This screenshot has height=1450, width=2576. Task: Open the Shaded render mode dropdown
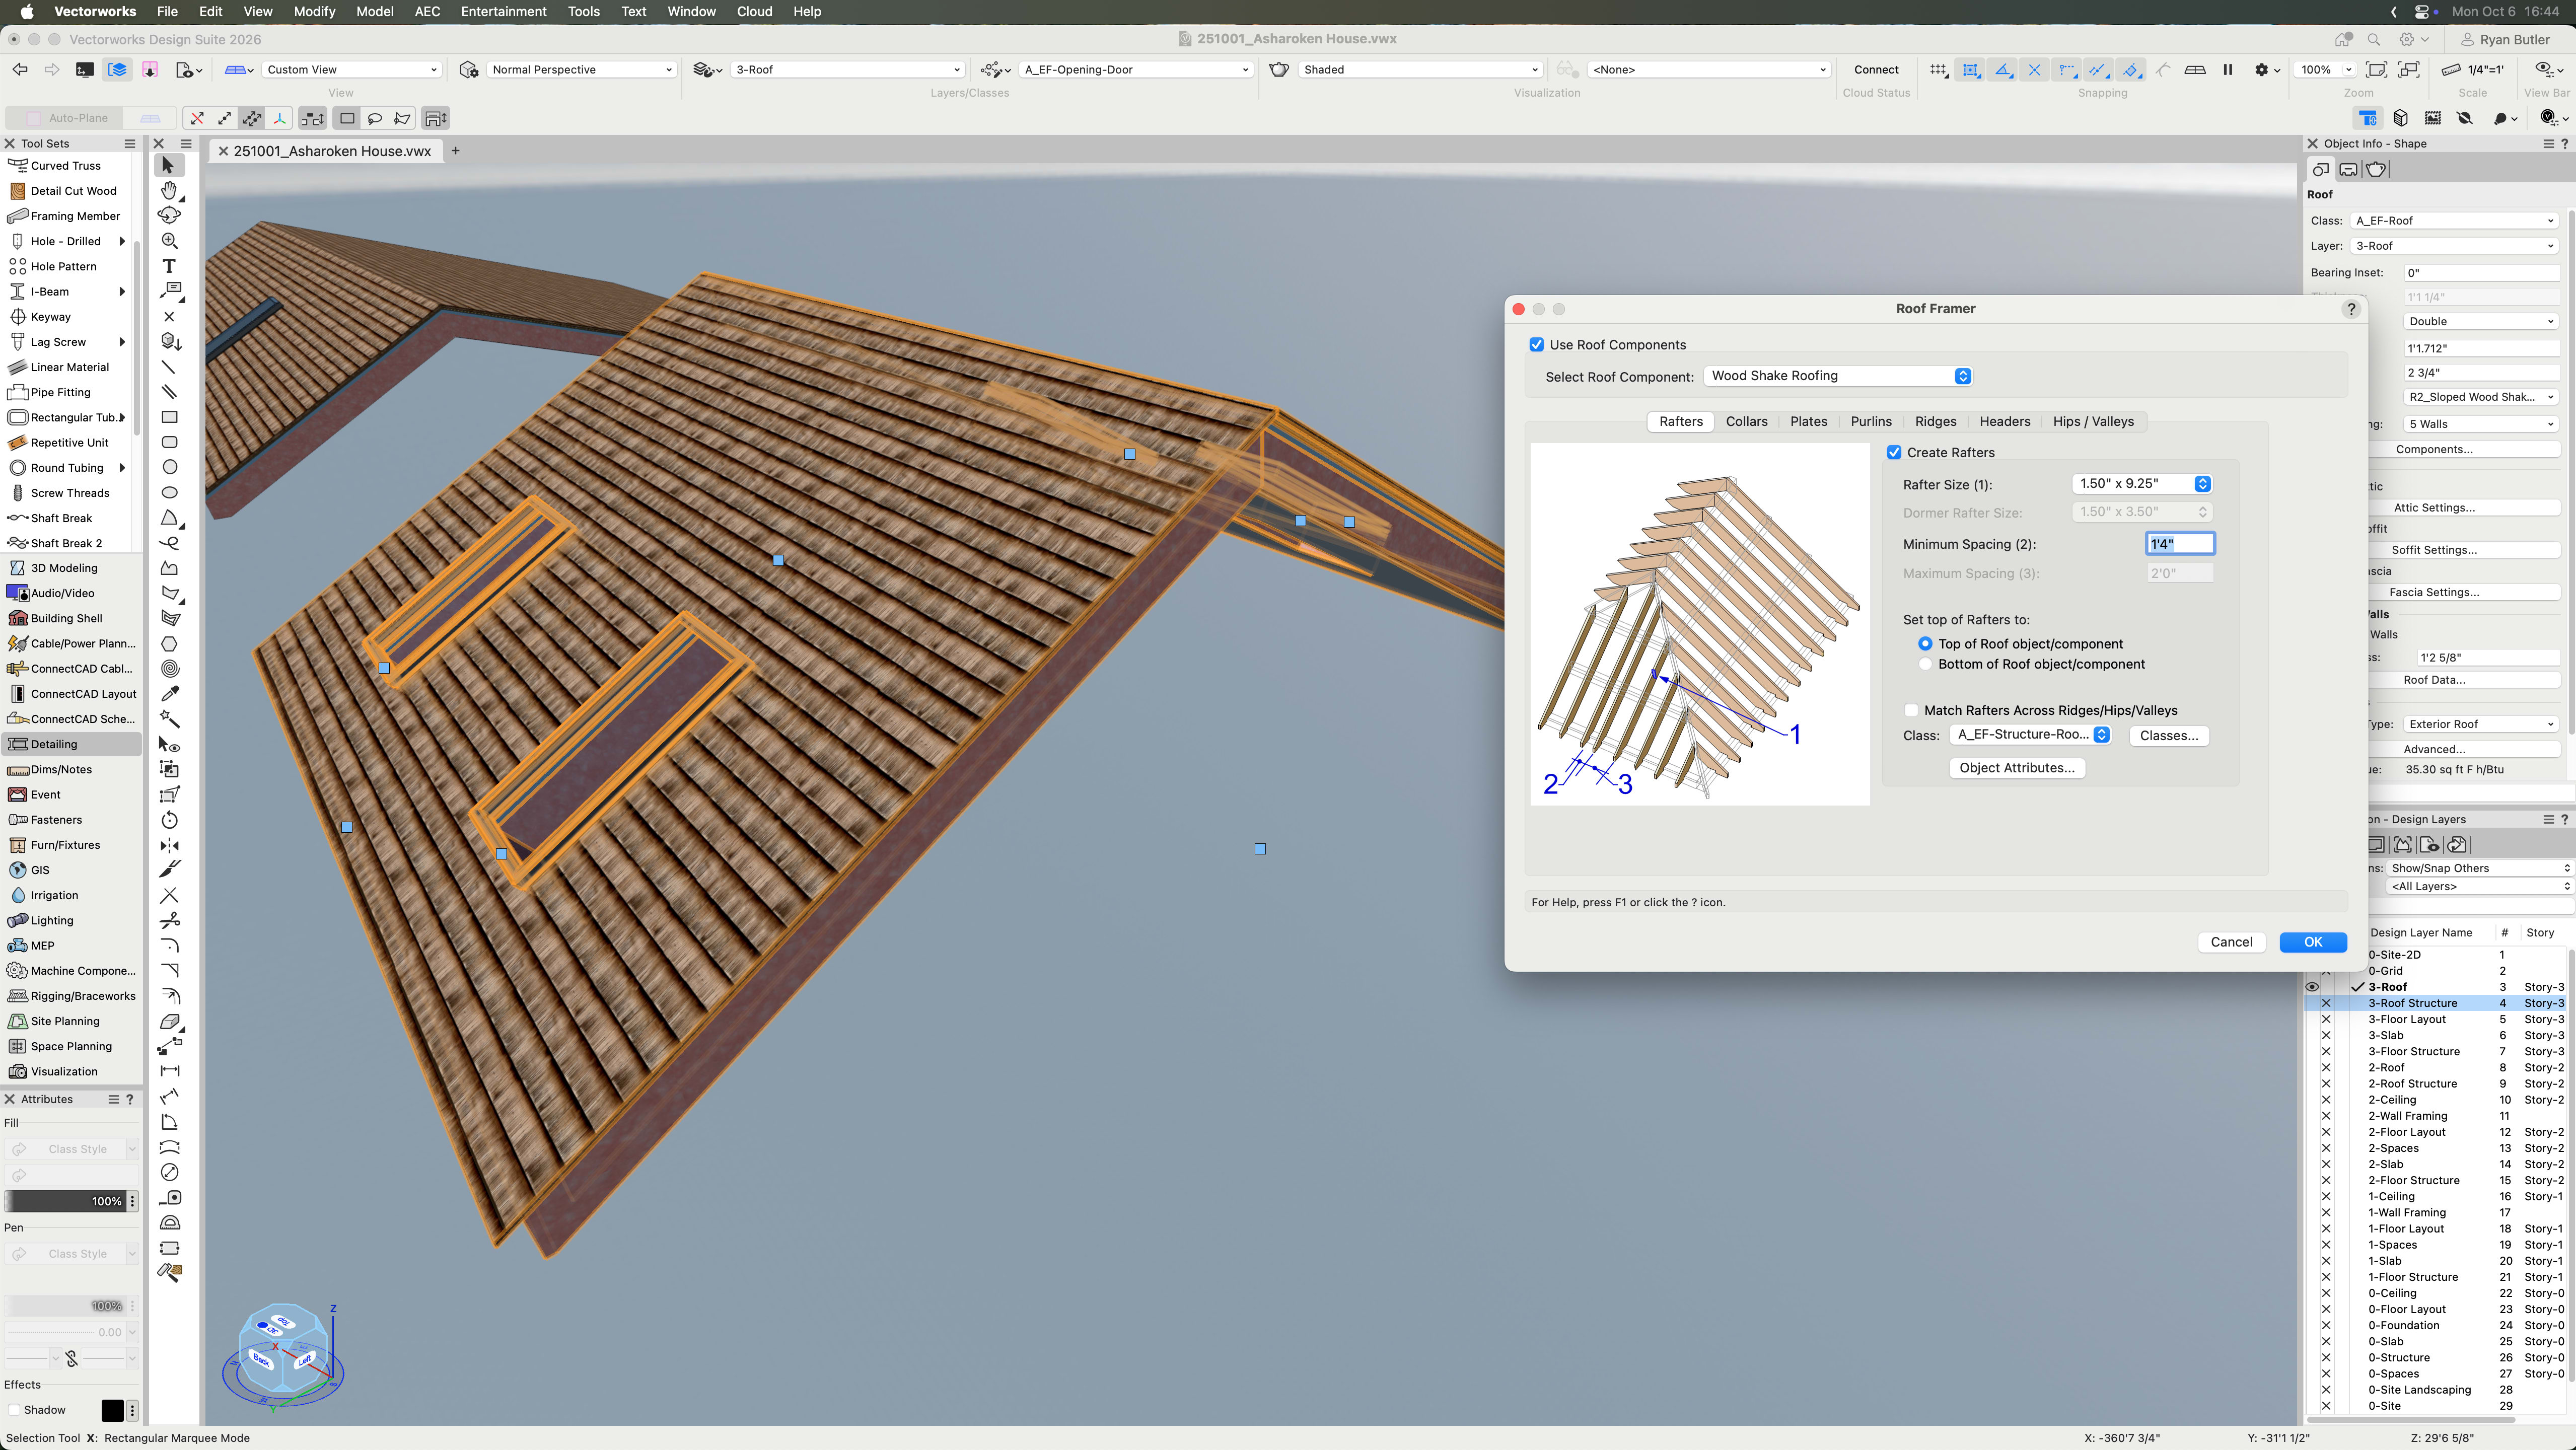click(1420, 69)
